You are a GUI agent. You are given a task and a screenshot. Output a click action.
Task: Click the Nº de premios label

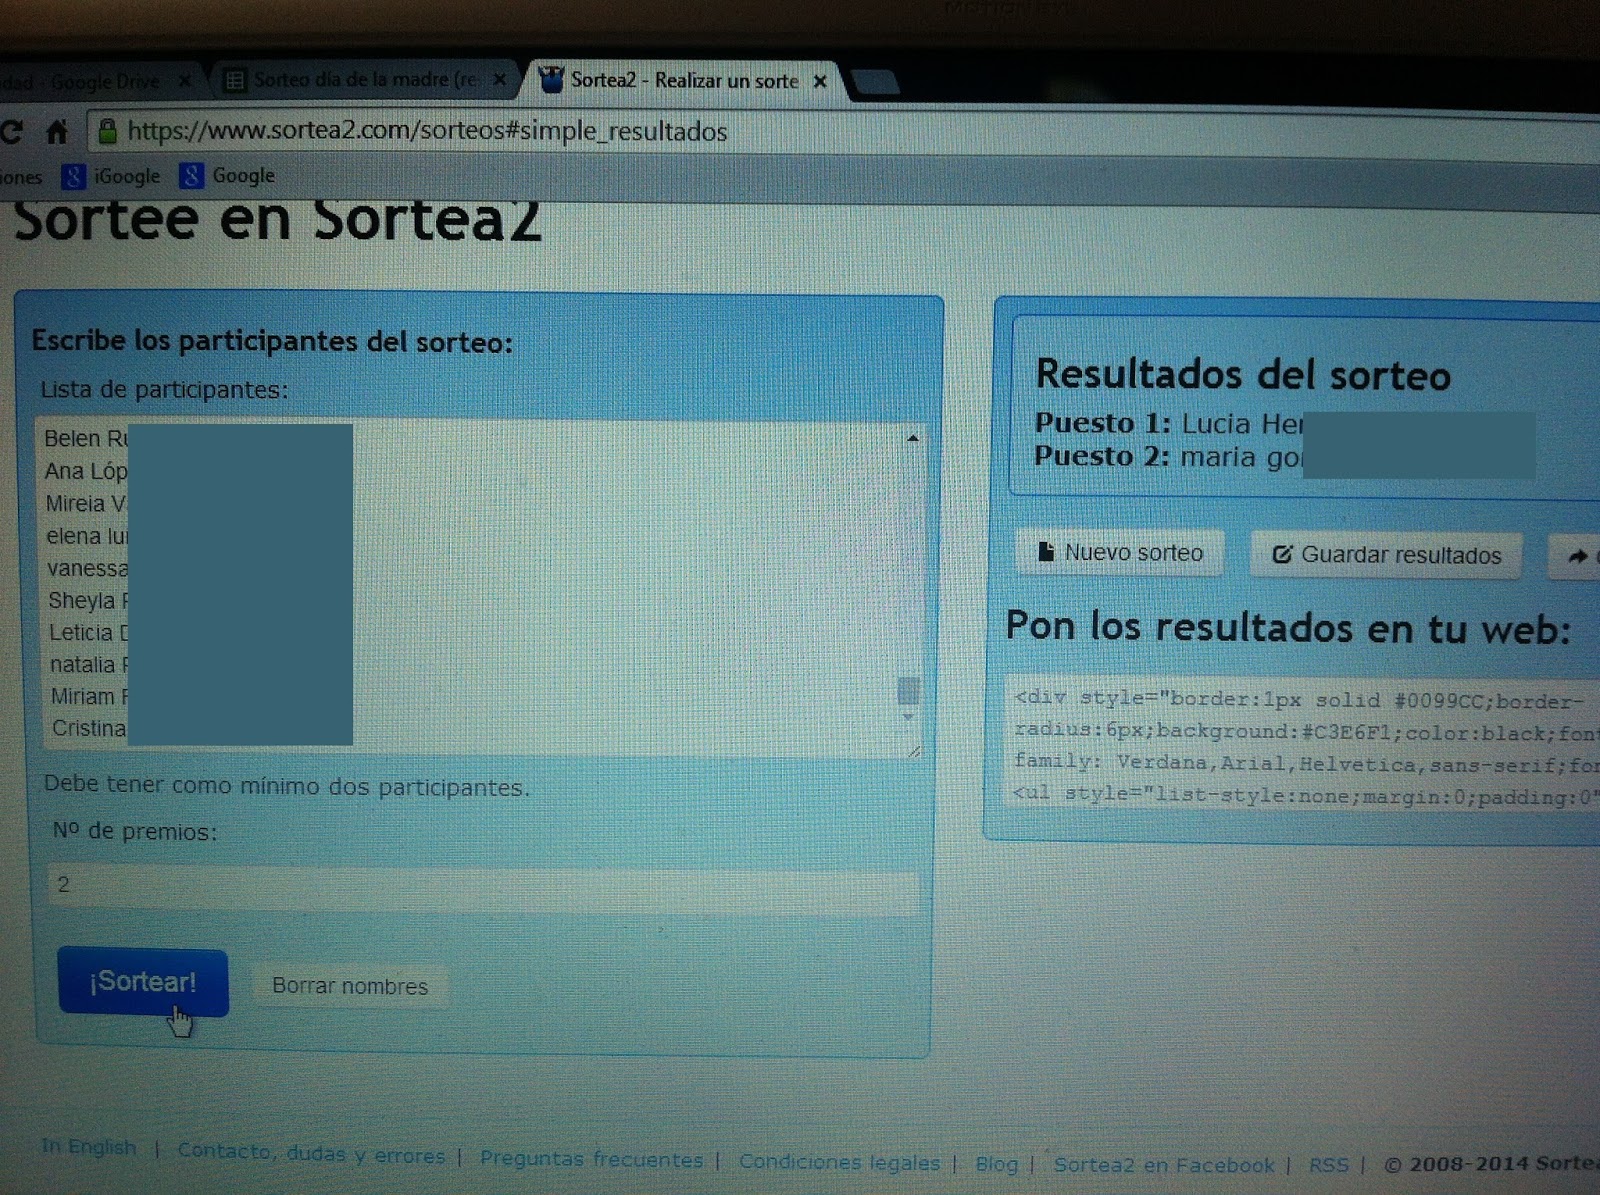pyautogui.click(x=135, y=831)
